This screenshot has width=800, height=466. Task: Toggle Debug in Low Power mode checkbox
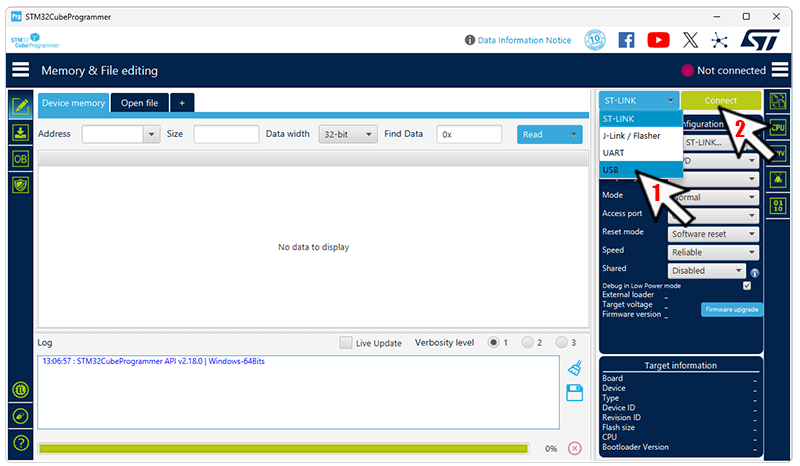point(747,285)
